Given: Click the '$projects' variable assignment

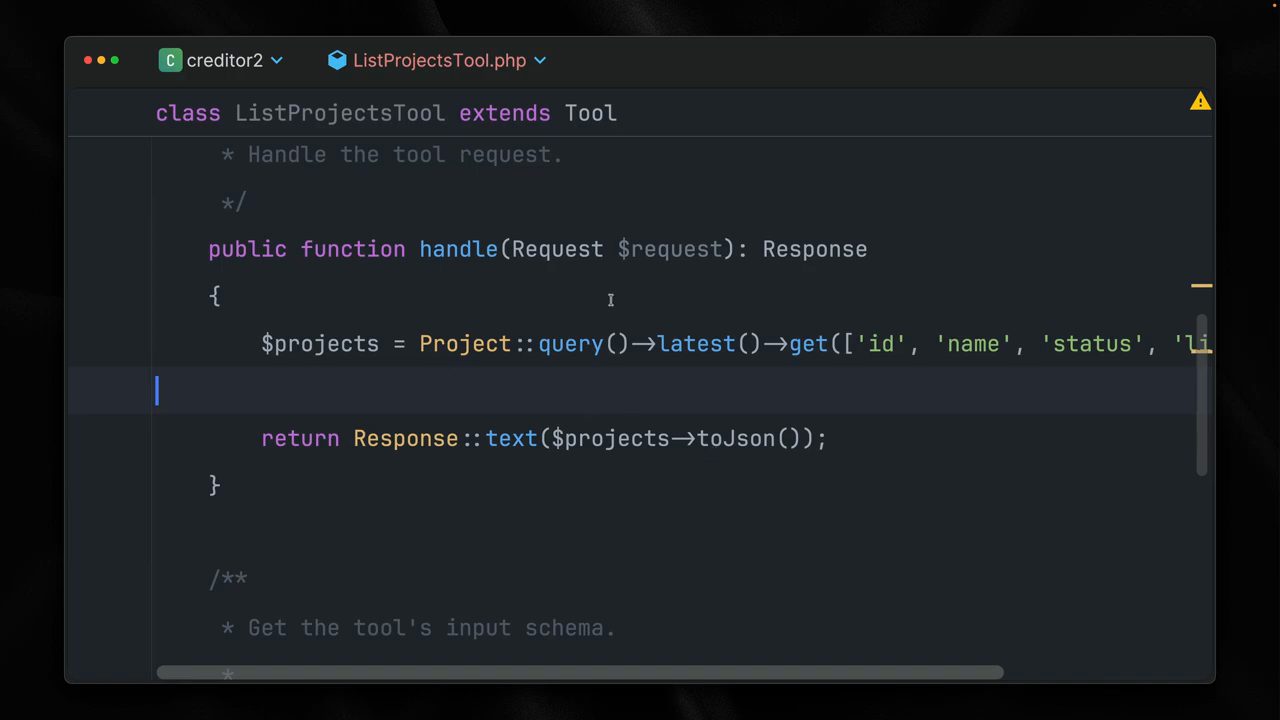Looking at the screenshot, I should point(320,344).
